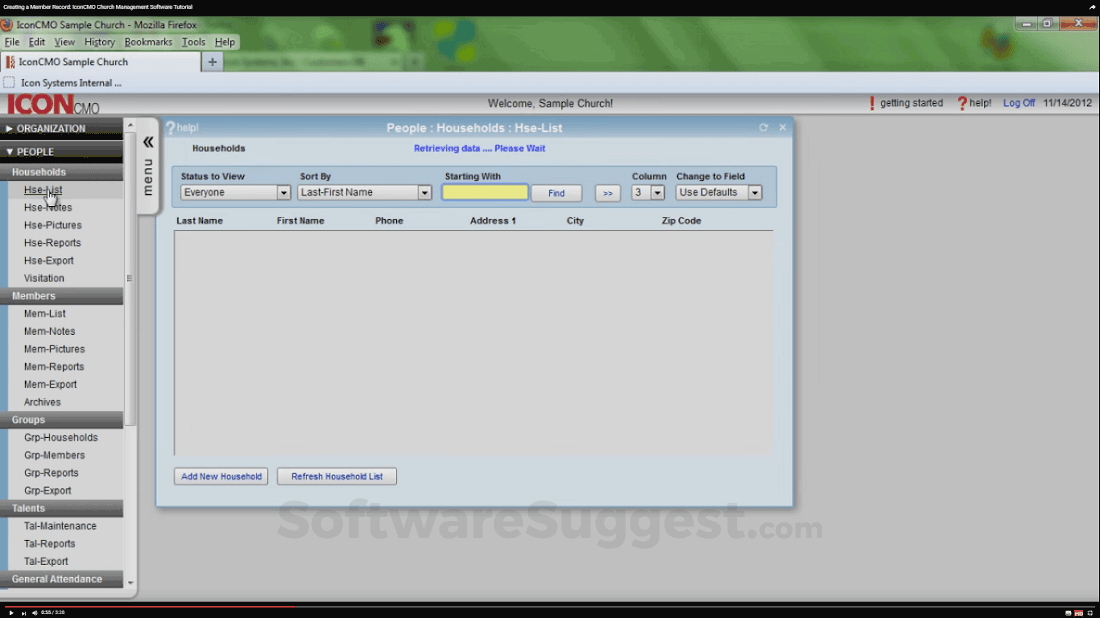
Task: Click the Members section header
Action: [62, 296]
